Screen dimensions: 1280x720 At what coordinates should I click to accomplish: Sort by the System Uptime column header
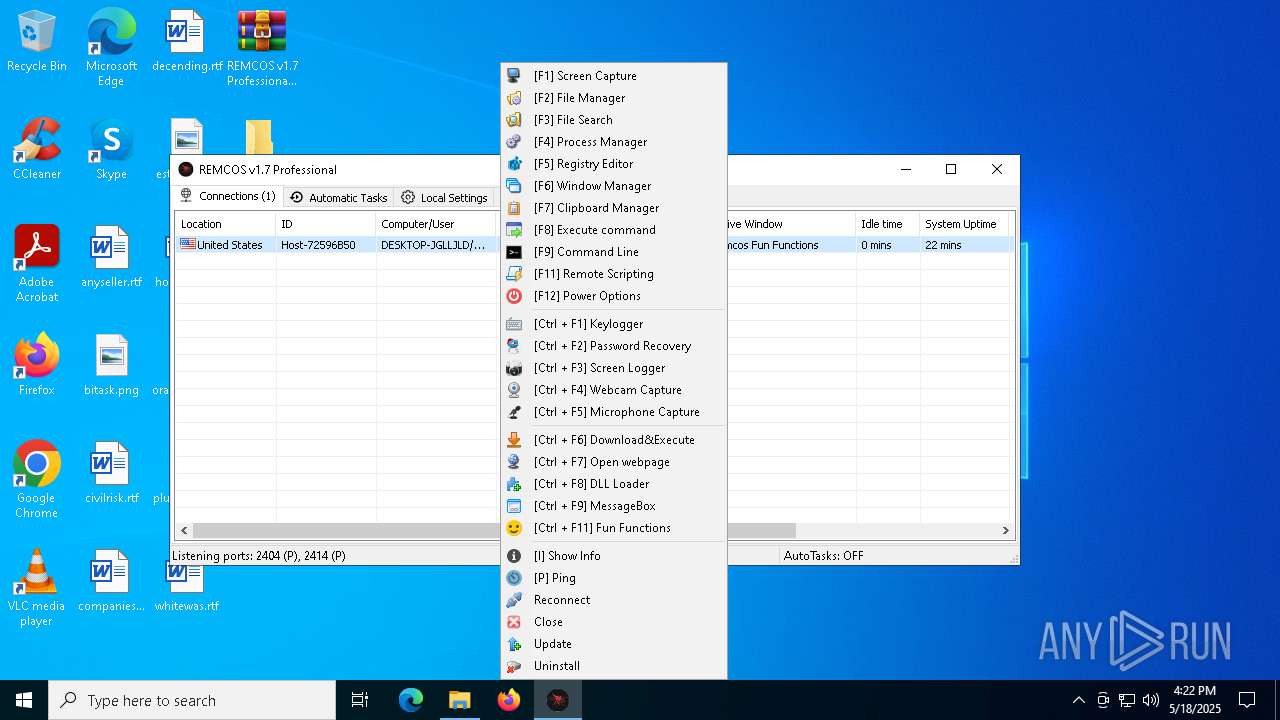tap(965, 224)
